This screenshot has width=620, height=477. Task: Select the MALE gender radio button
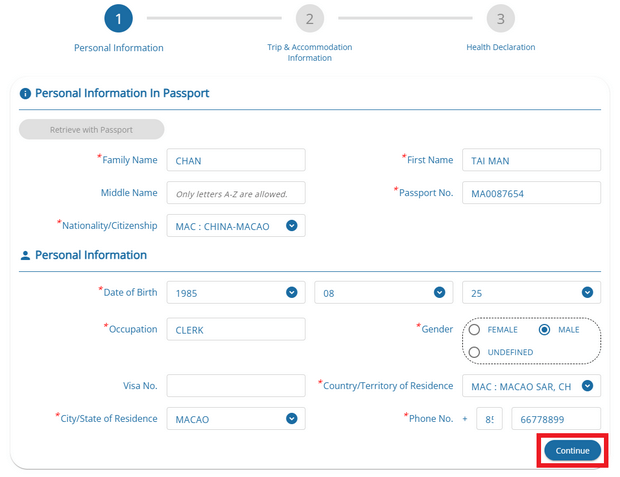[545, 329]
